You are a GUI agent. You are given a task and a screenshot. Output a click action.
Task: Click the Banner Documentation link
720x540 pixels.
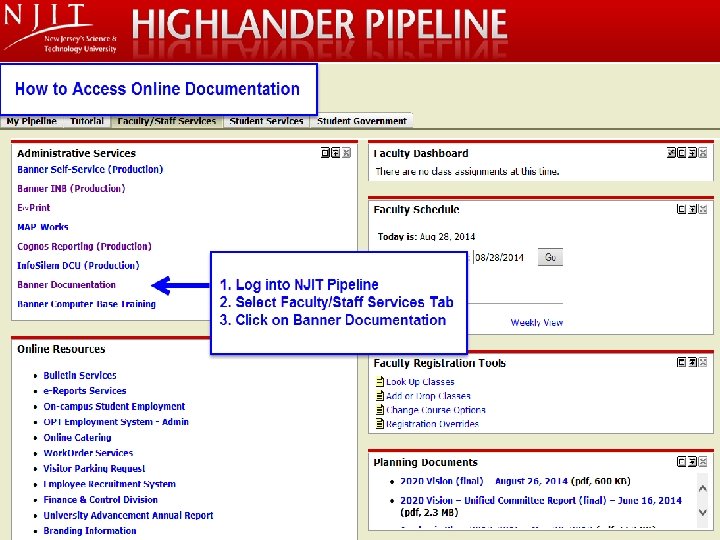[66, 285]
